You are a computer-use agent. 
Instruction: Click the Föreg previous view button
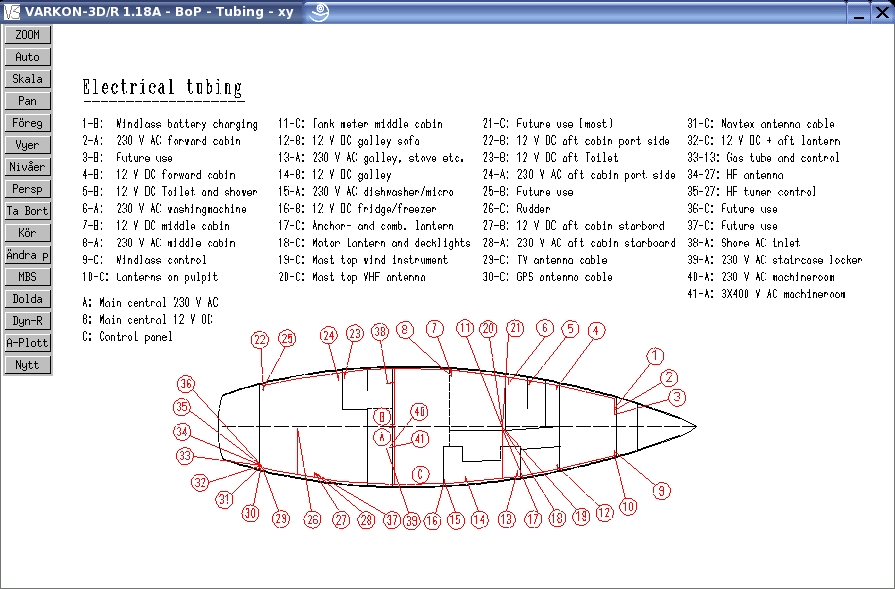click(27, 123)
